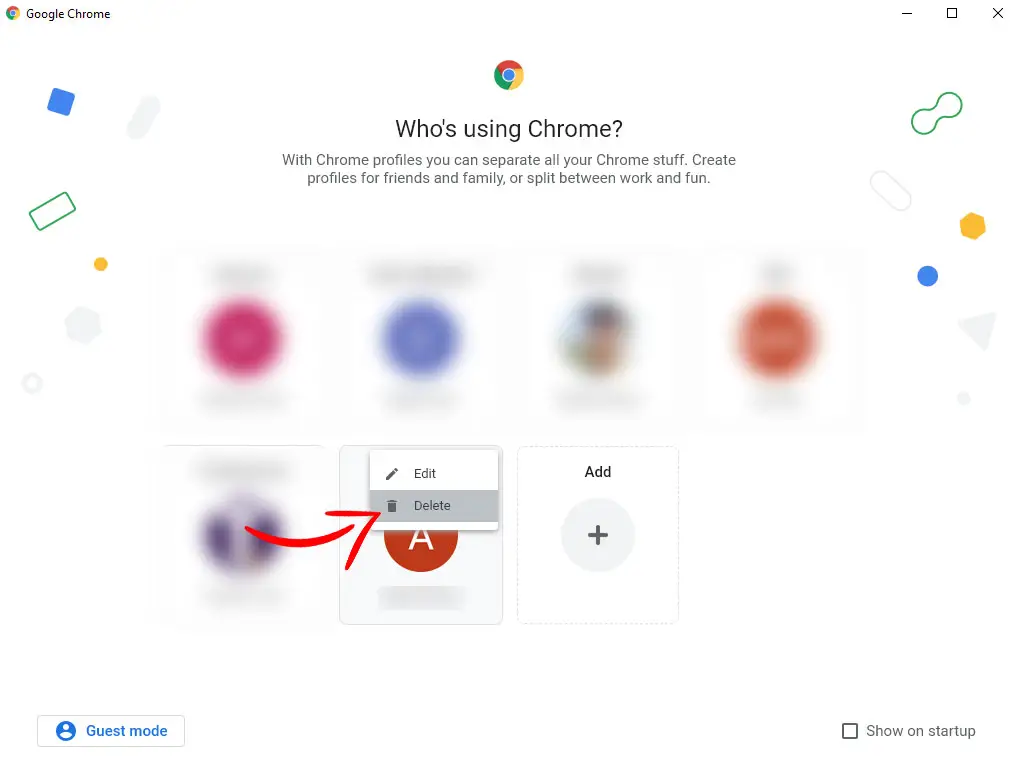Click the person icon in Guest mode button
1021x777 pixels.
[x=66, y=731]
